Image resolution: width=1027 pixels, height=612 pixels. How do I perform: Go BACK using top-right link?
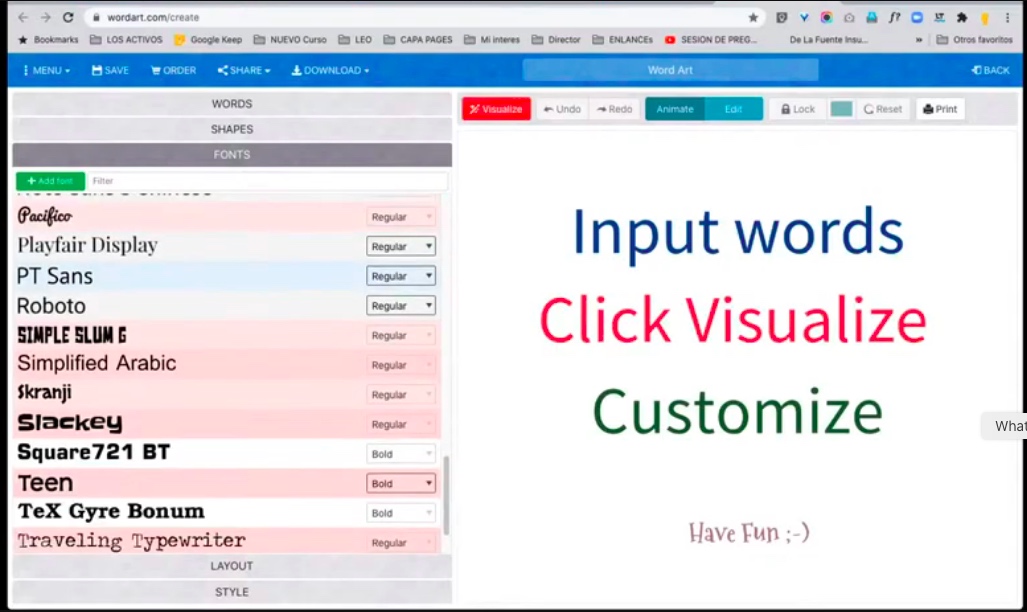990,70
